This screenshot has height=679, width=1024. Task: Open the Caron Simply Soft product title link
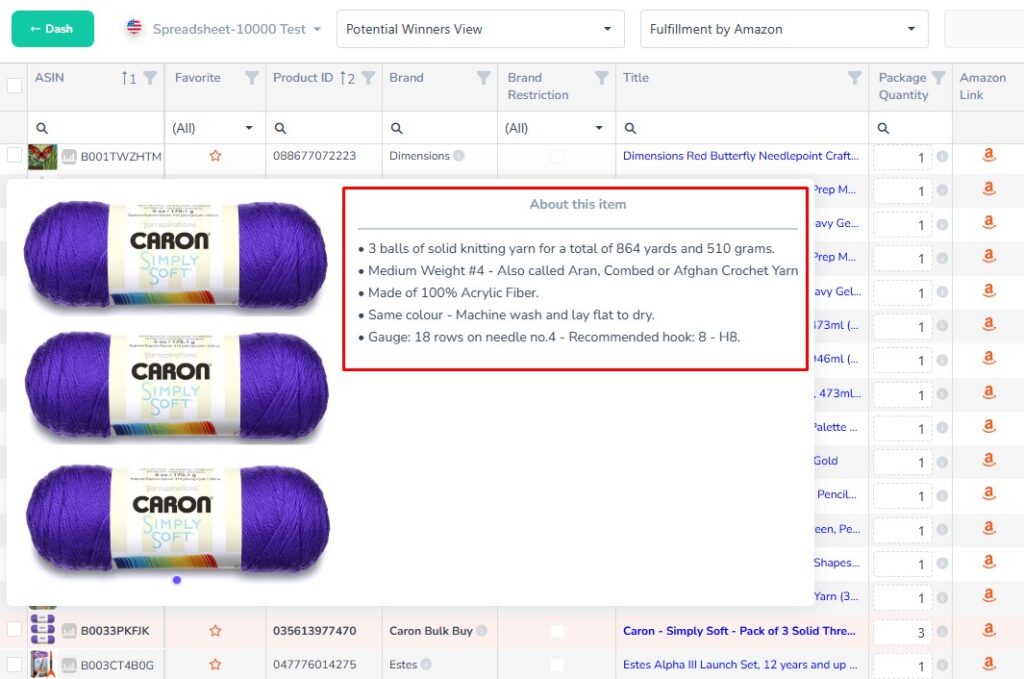click(x=739, y=631)
